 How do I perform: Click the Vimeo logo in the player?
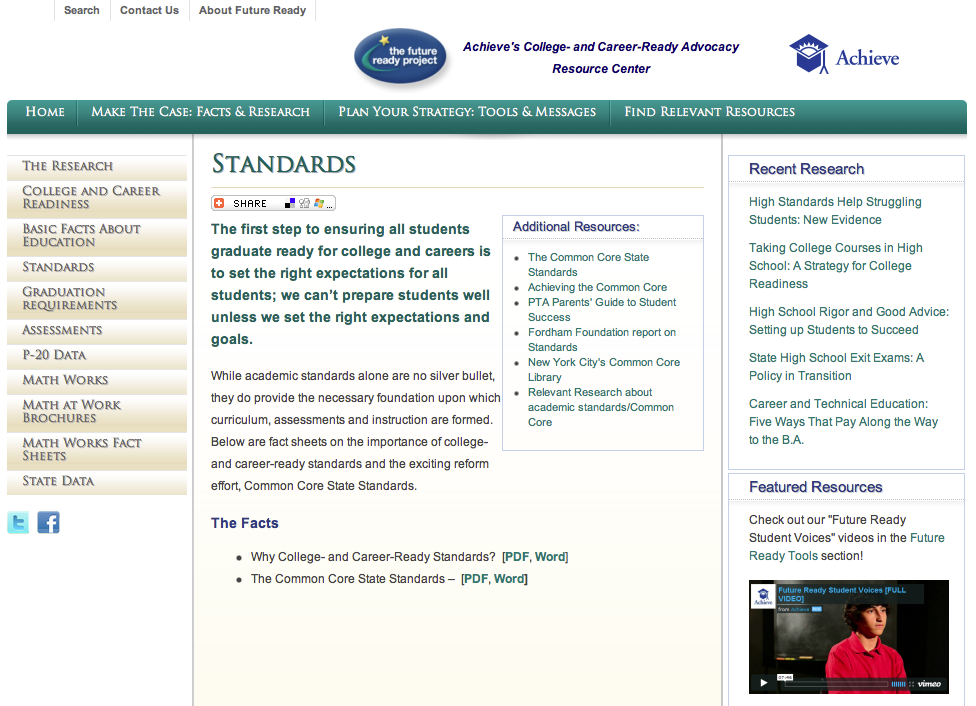click(x=929, y=684)
